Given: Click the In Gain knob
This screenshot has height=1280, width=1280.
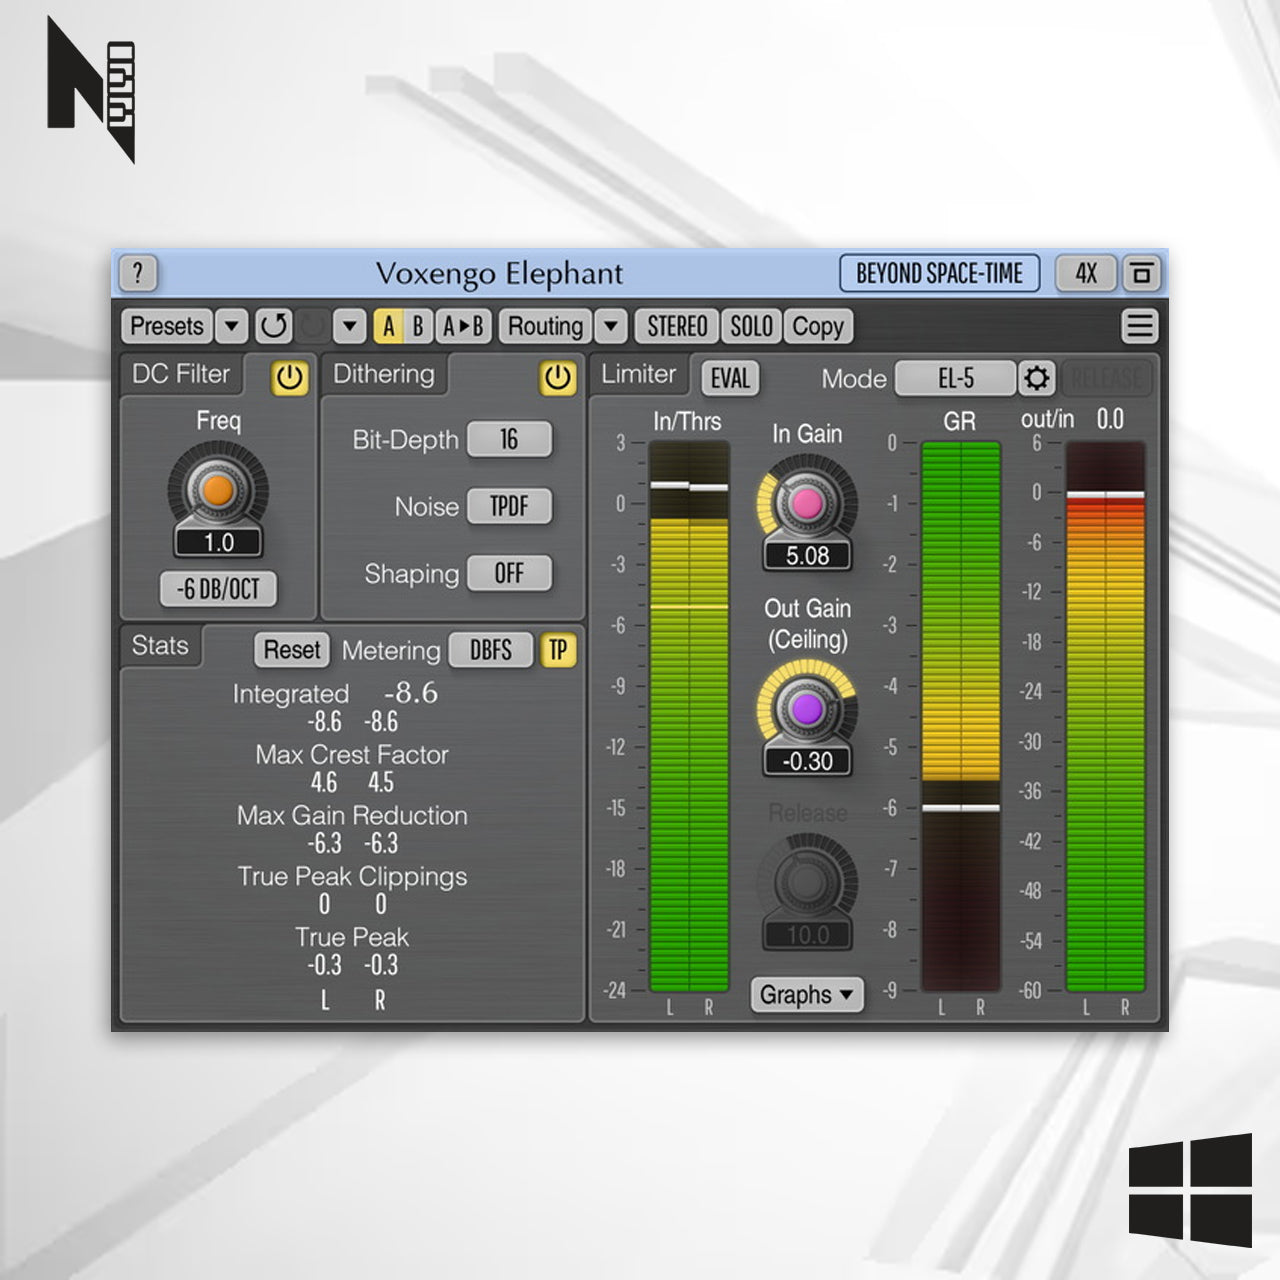Looking at the screenshot, I should point(807,503).
